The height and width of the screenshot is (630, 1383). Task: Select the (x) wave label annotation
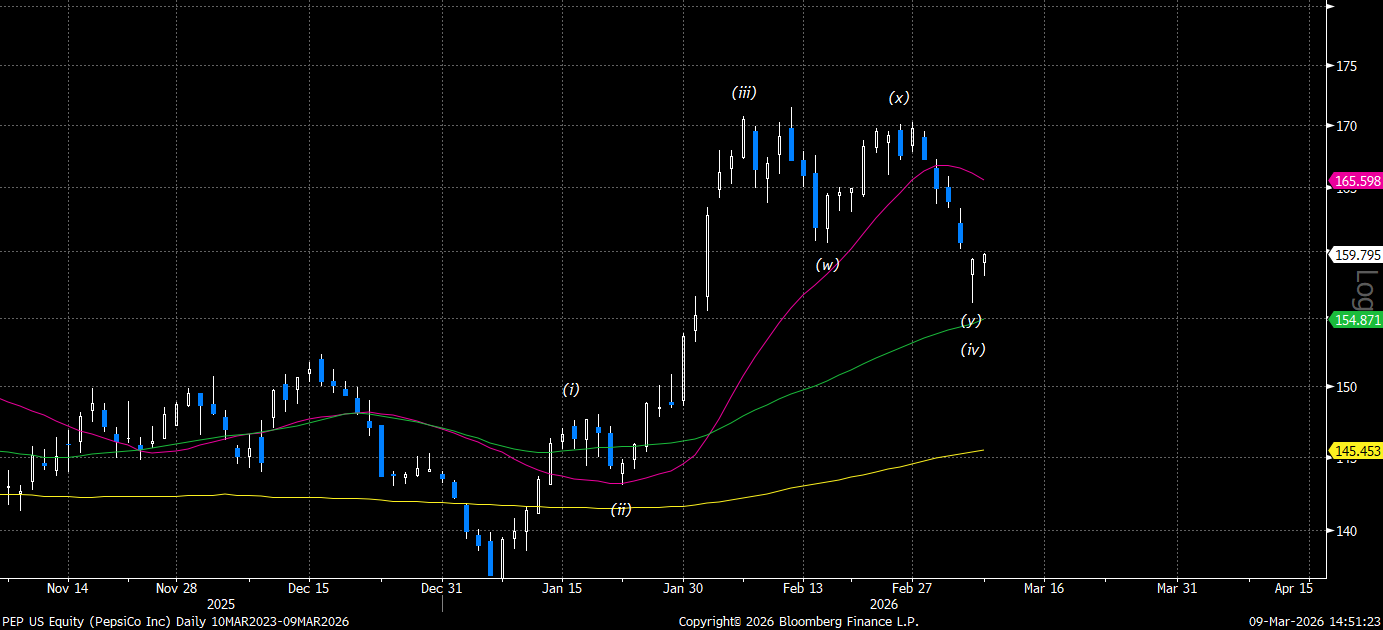899,98
